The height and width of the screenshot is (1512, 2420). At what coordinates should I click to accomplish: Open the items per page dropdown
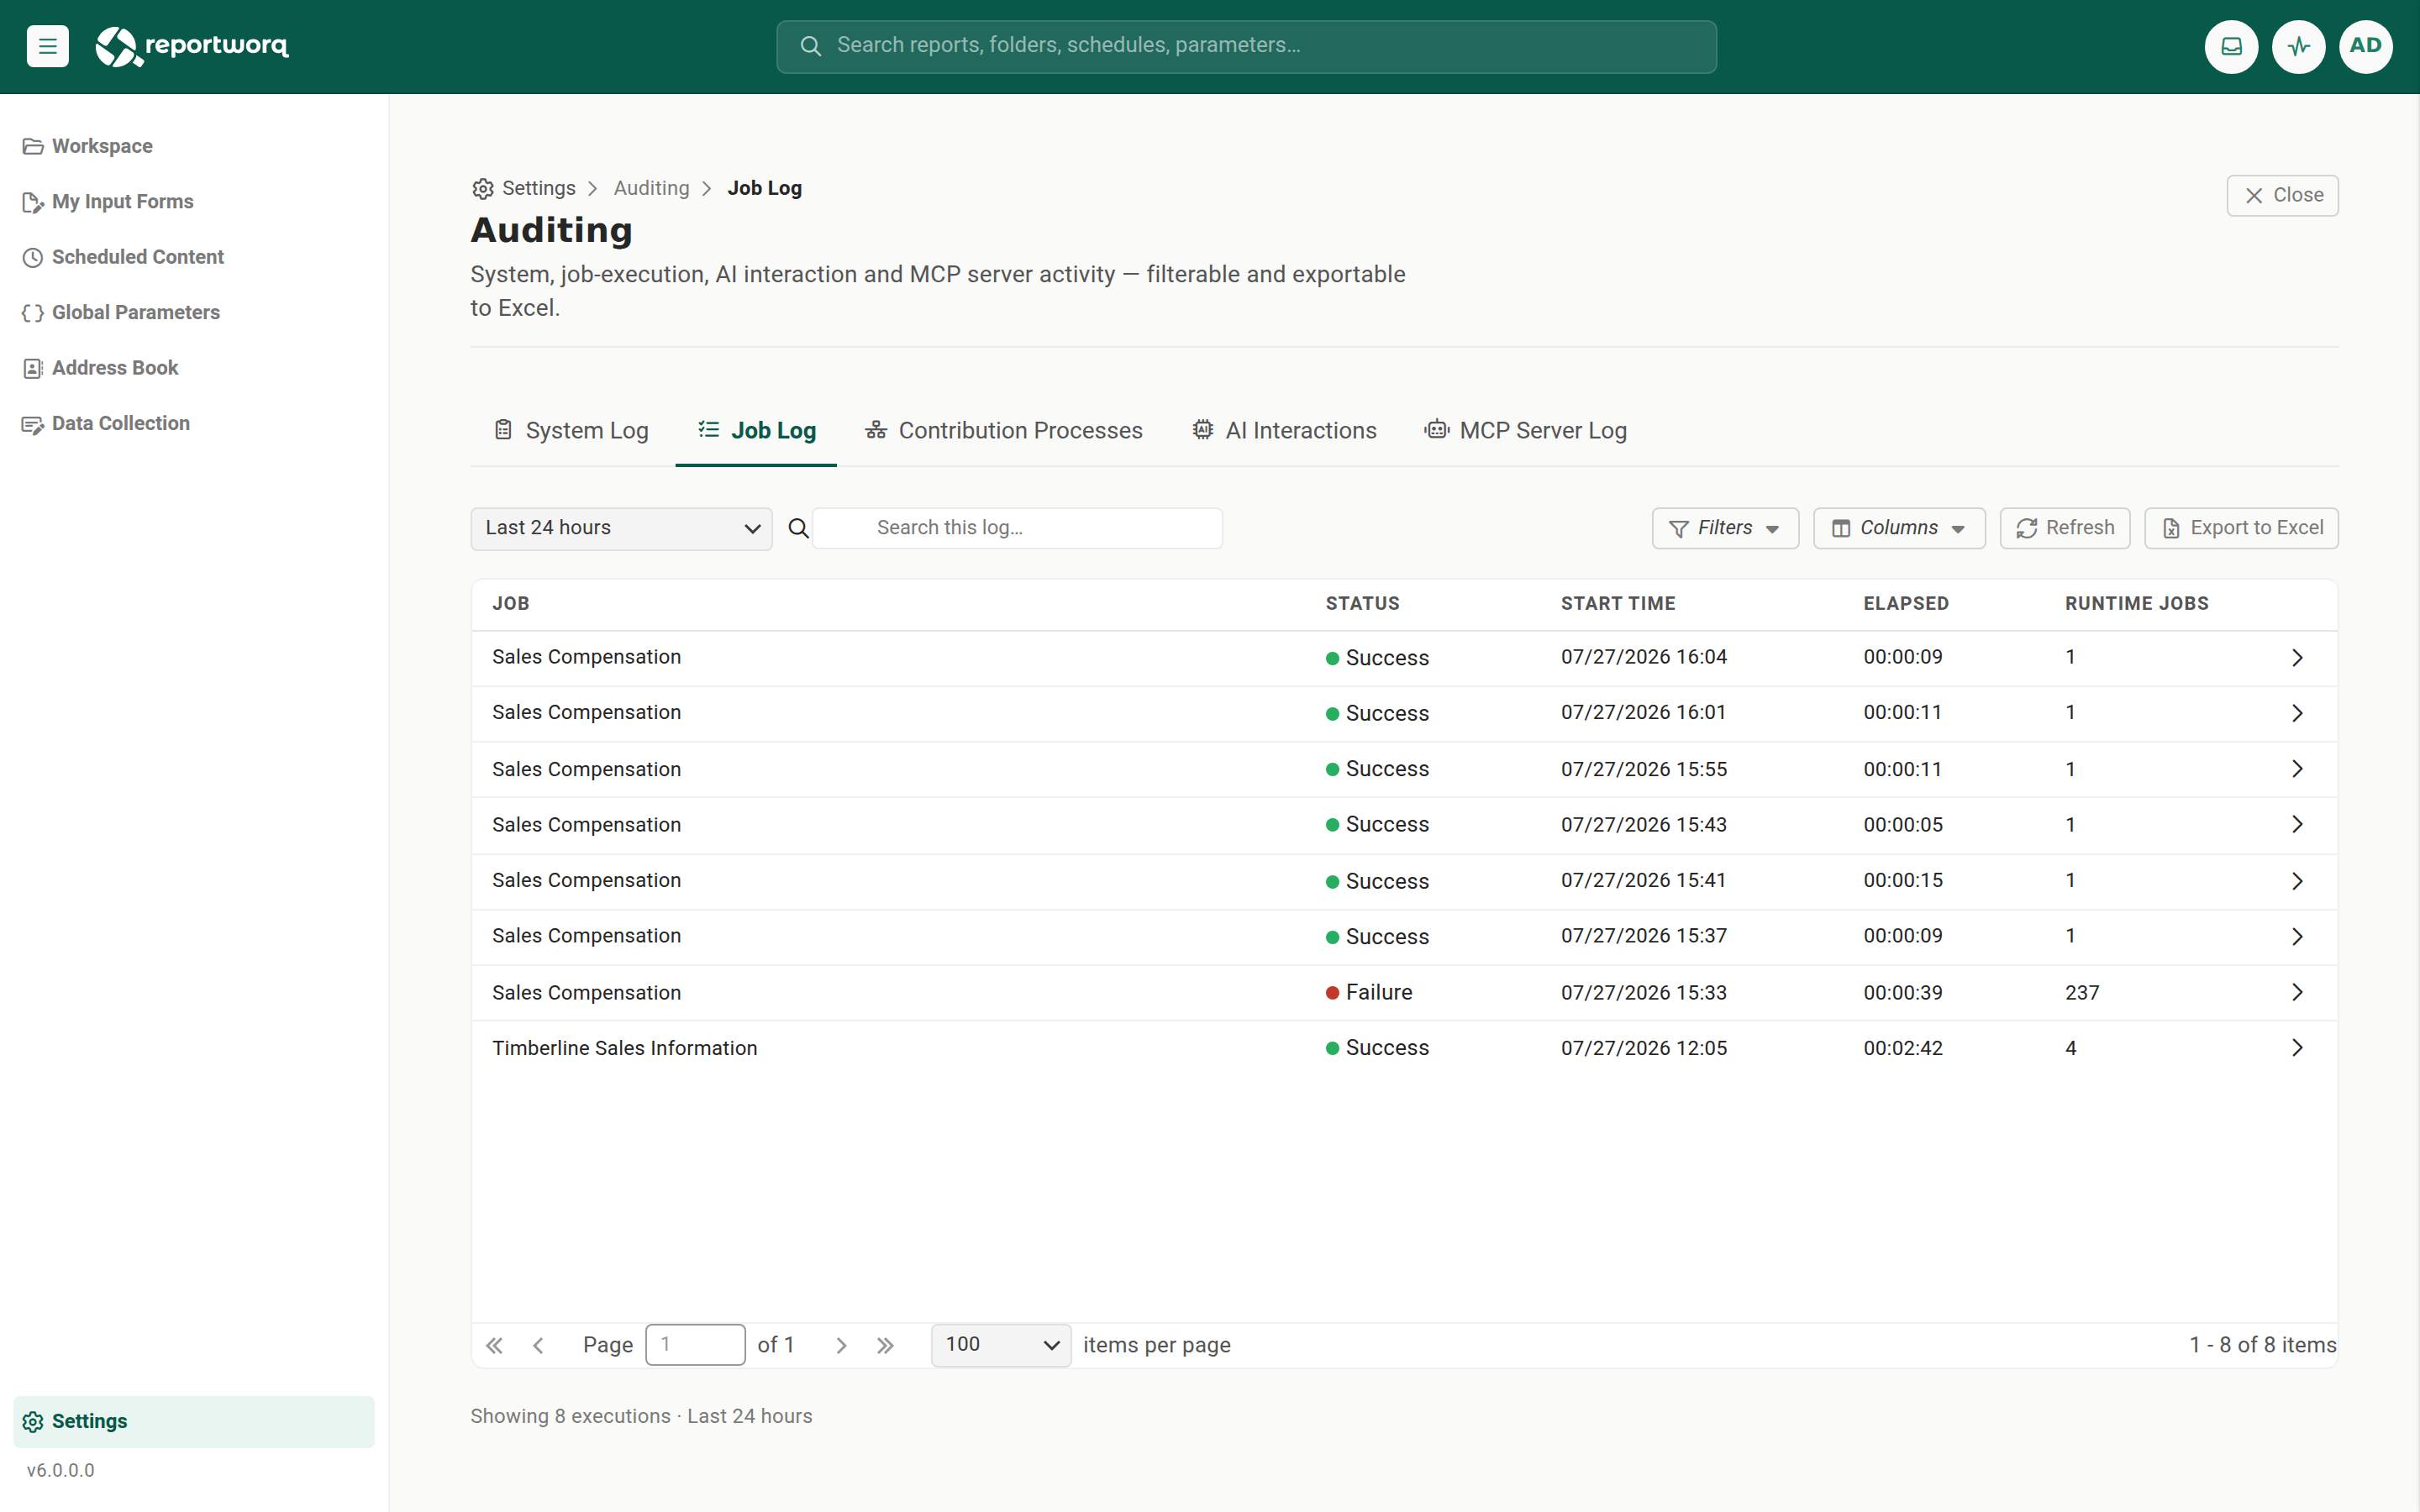pyautogui.click(x=1001, y=1345)
